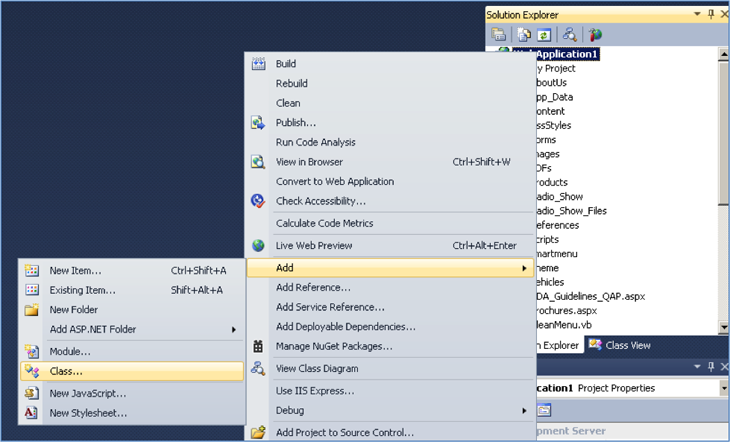Click the Module icon in the Add submenu
The image size is (730, 442).
pos(32,352)
